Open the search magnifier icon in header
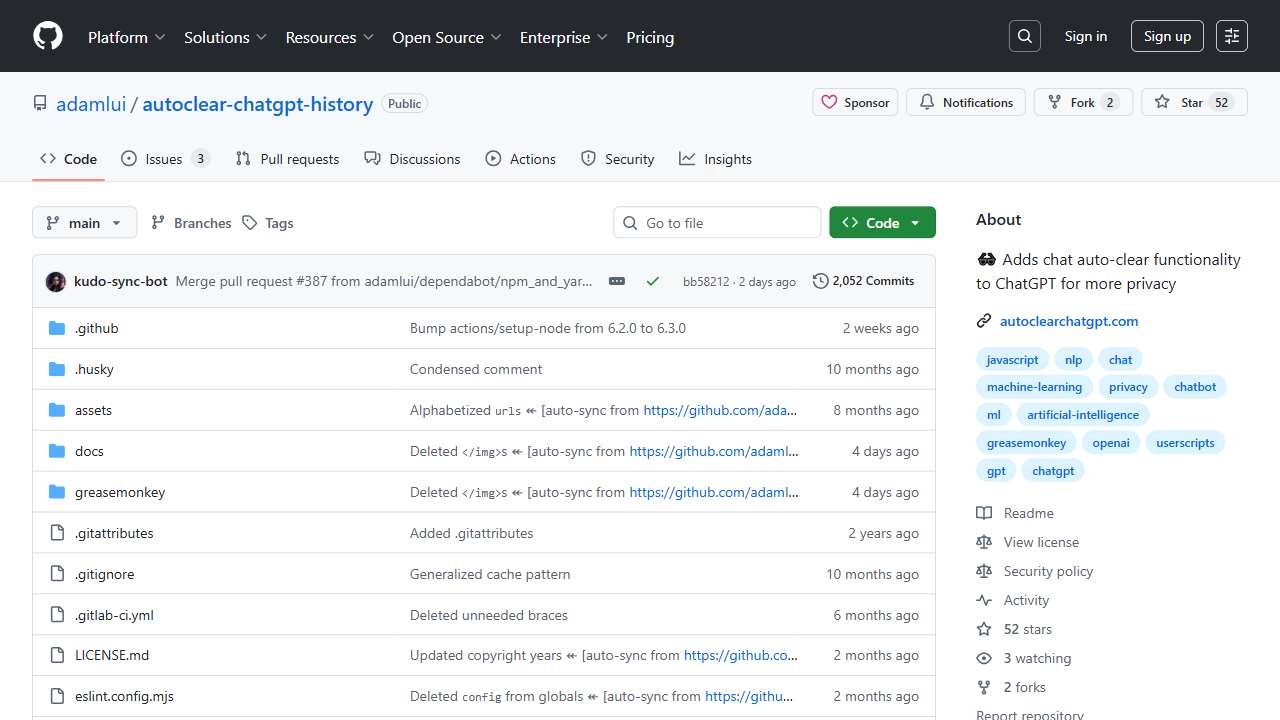The height and width of the screenshot is (720, 1280). pyautogui.click(x=1025, y=36)
